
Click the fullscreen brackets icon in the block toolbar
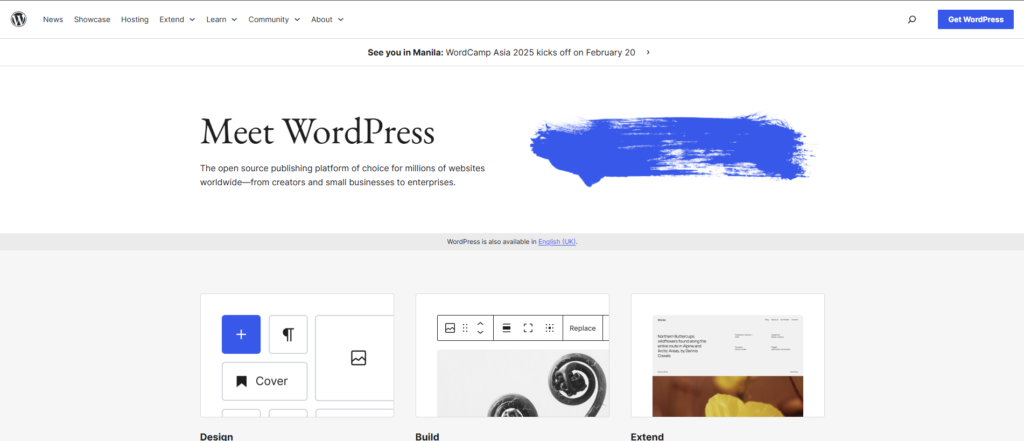[x=528, y=328]
